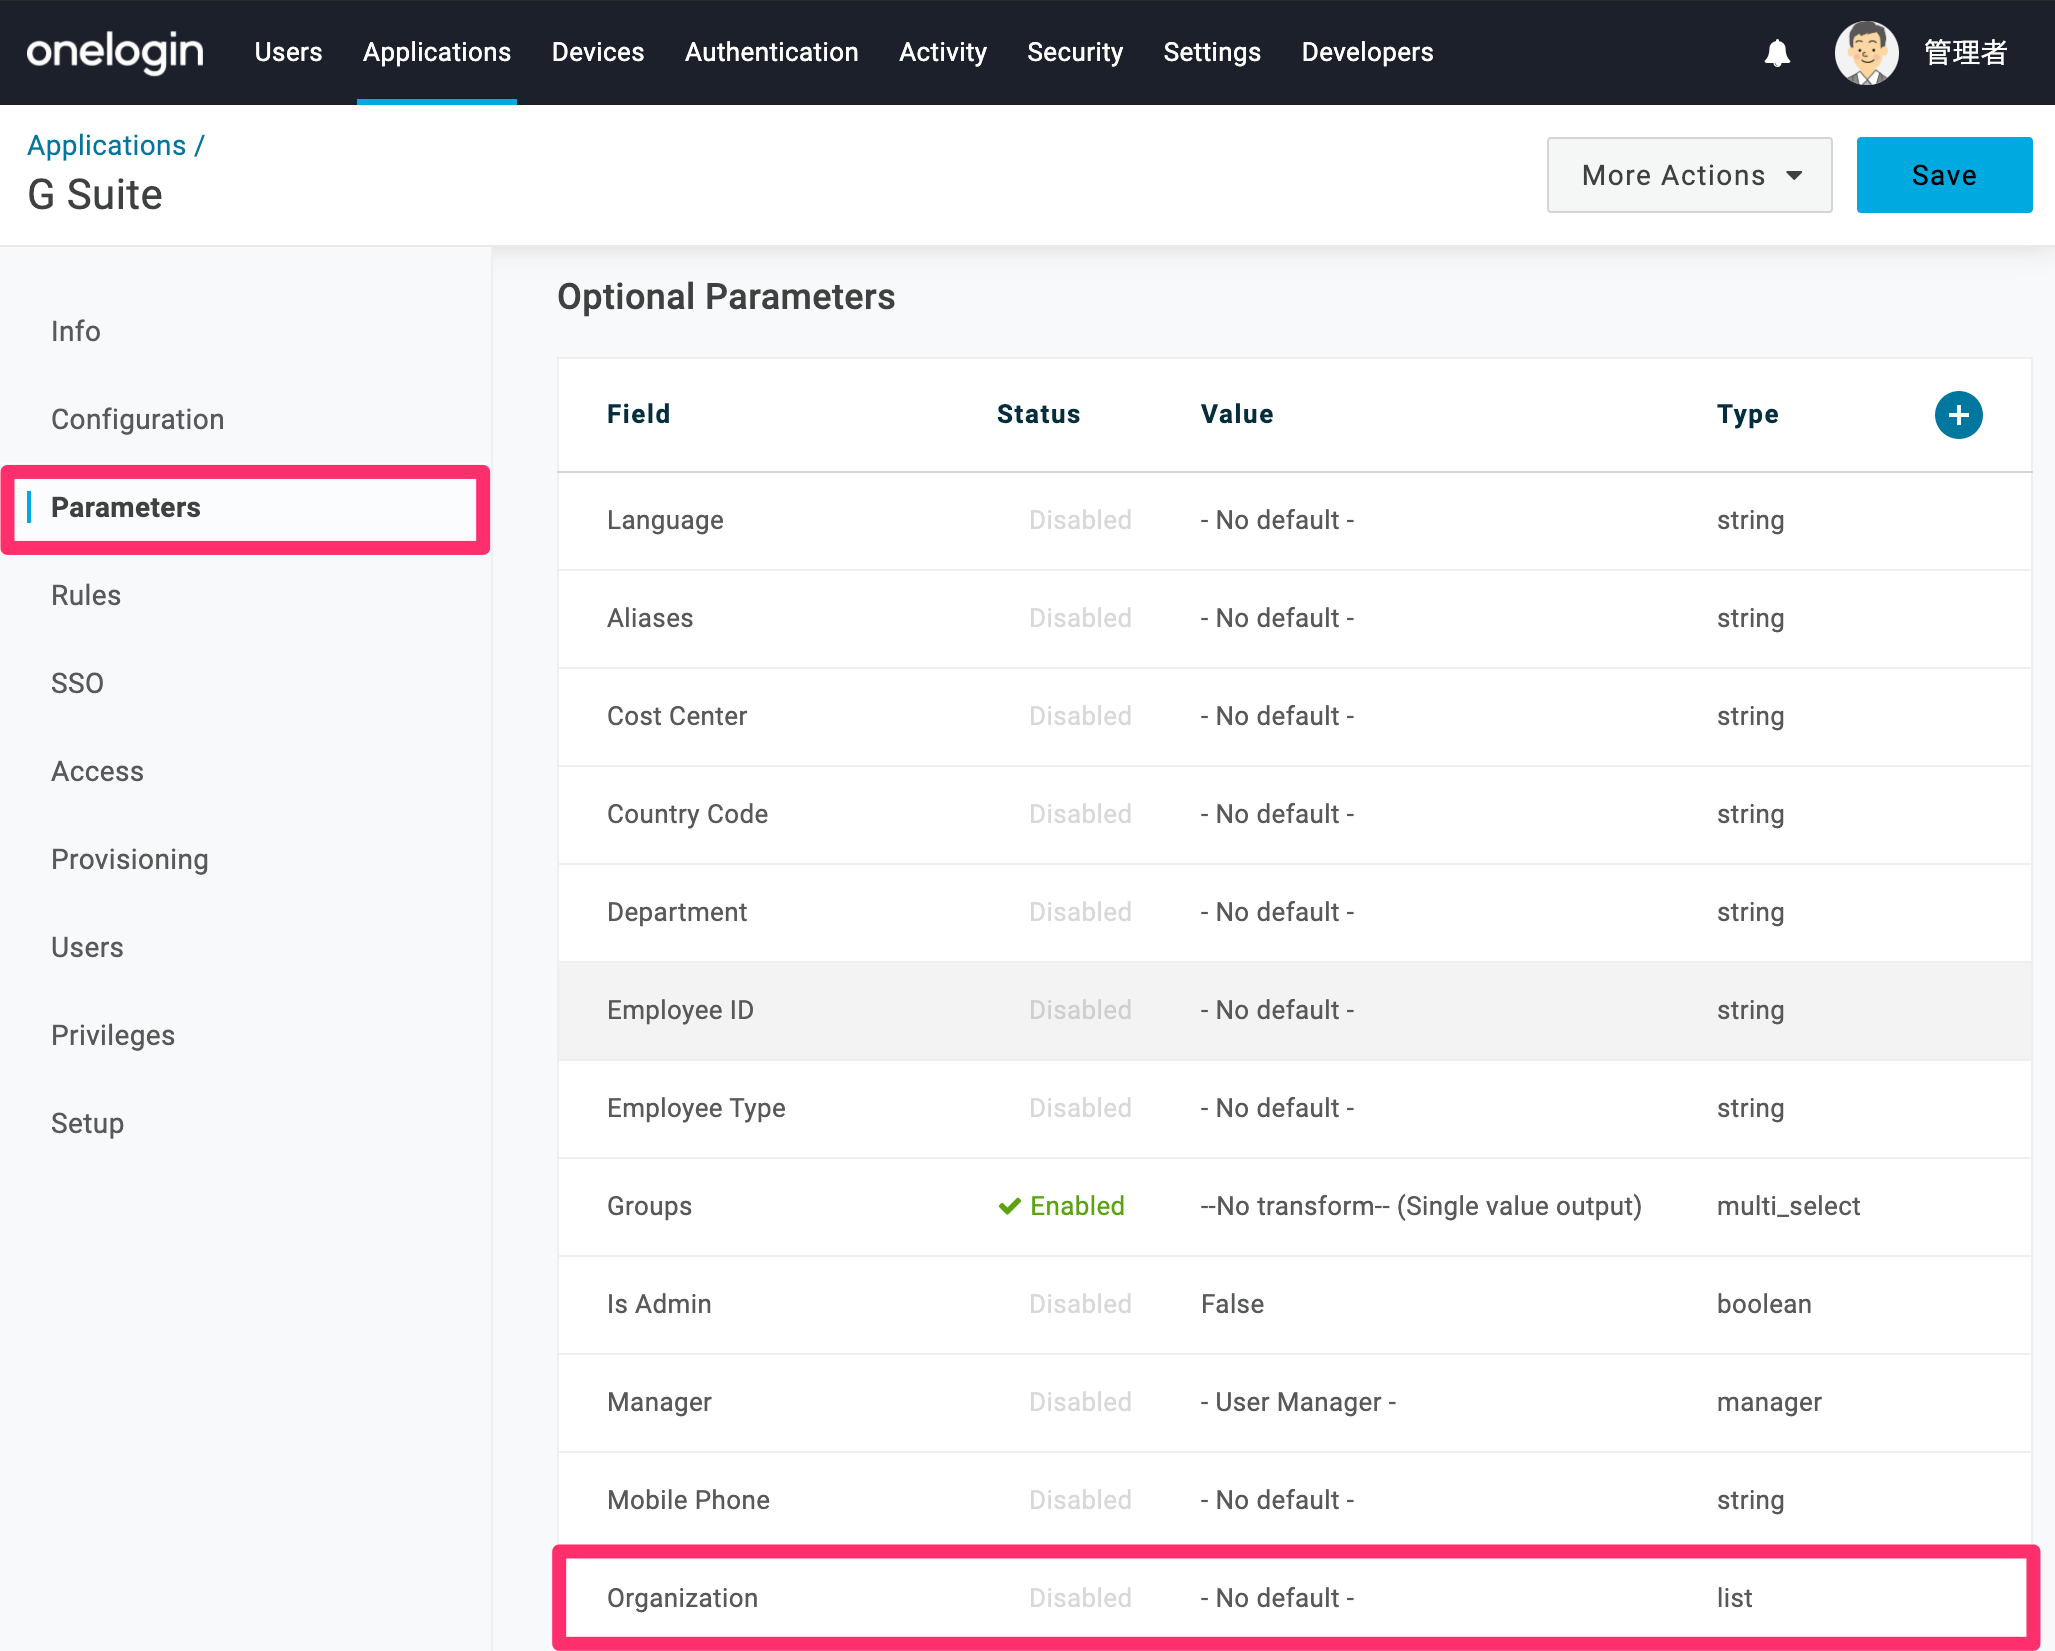
Task: Click the admin profile avatar
Action: [1866, 52]
